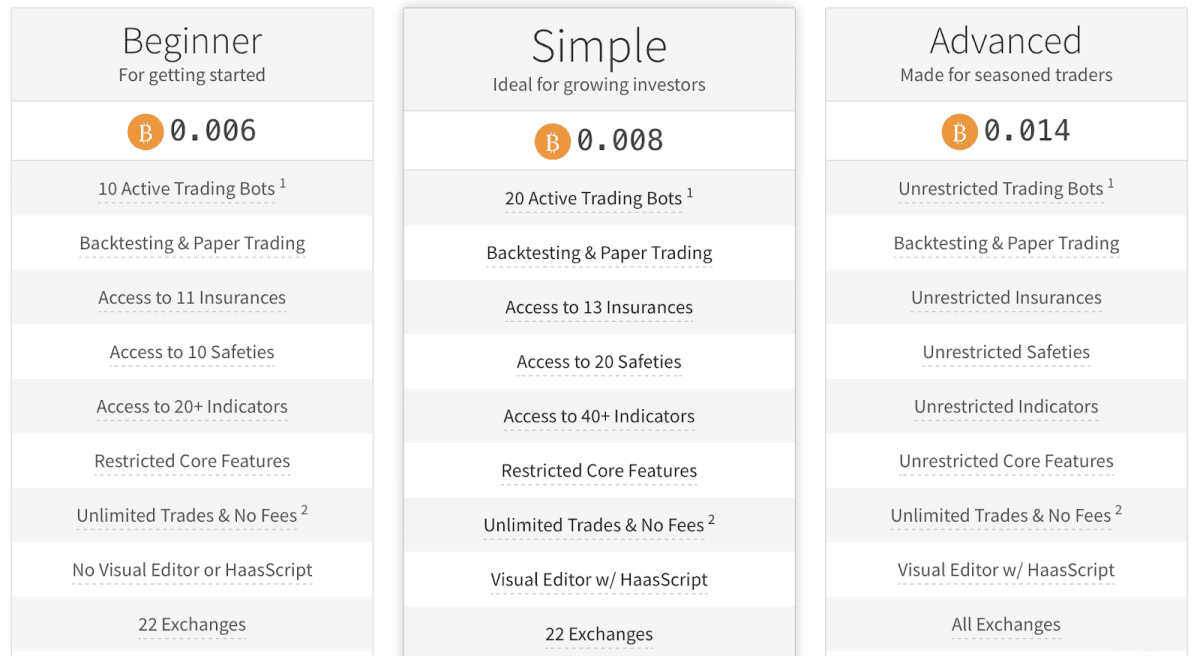Click Access to 13 Insurances
The image size is (1200, 656).
coord(599,308)
